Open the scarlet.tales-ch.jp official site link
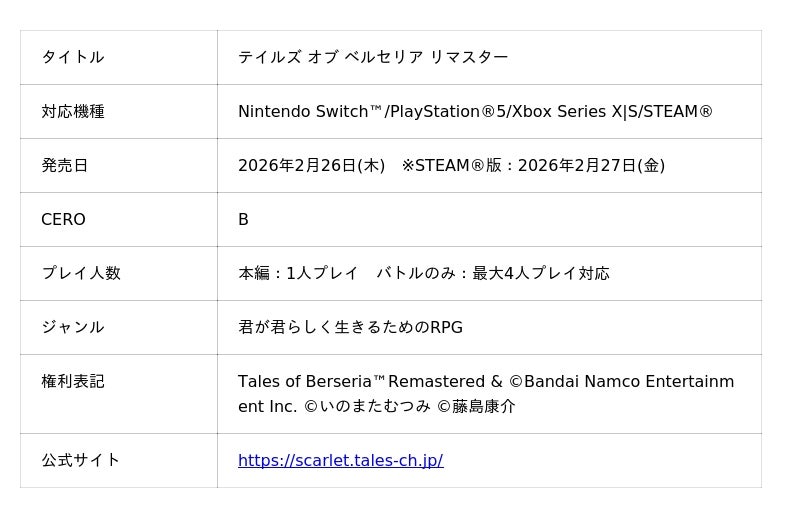This screenshot has width=800, height=518. pyautogui.click(x=340, y=461)
